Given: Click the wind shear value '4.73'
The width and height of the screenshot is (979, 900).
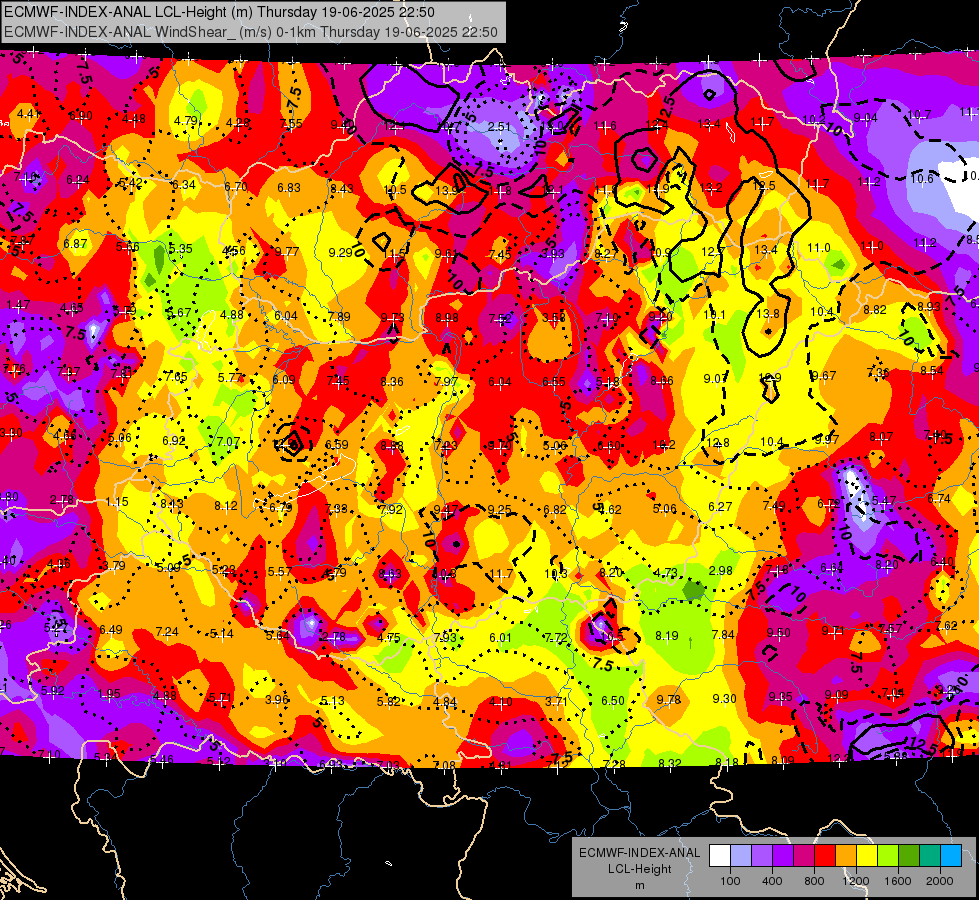Looking at the screenshot, I should 666,572.
